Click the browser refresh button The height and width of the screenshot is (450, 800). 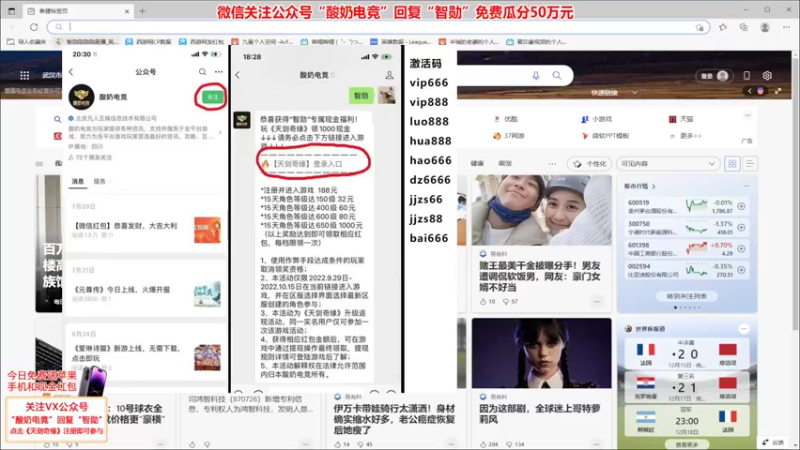coord(34,27)
